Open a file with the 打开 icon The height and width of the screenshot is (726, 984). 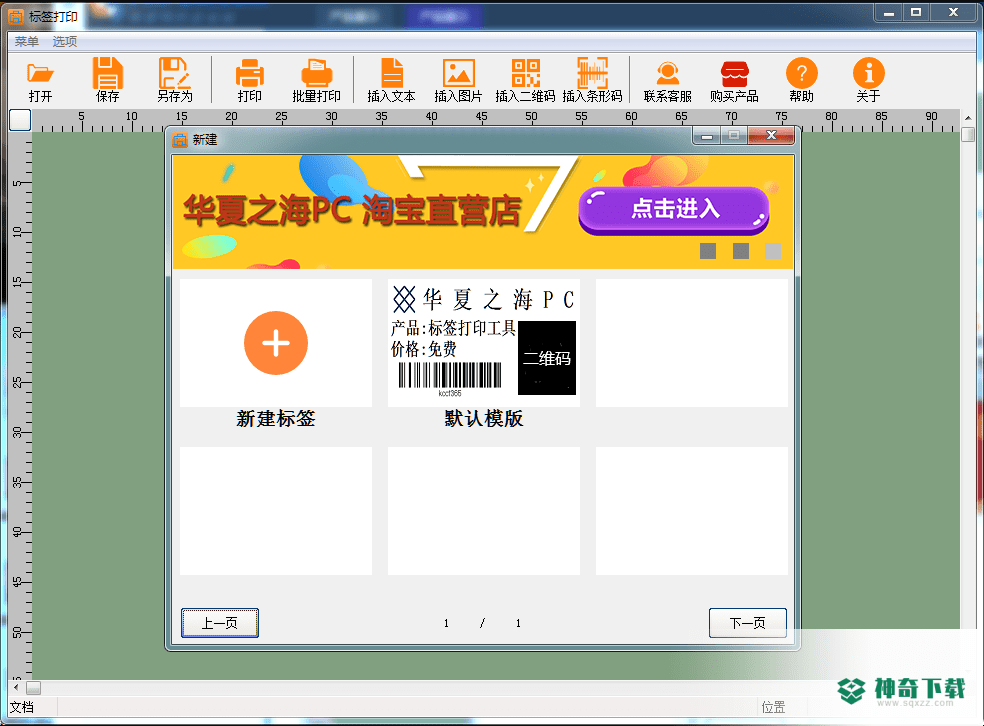(40, 80)
